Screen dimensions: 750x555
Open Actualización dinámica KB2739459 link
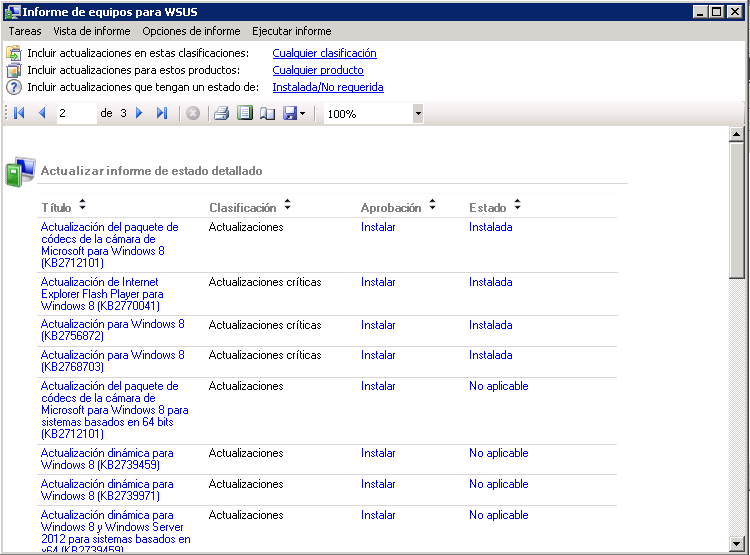coord(107,459)
